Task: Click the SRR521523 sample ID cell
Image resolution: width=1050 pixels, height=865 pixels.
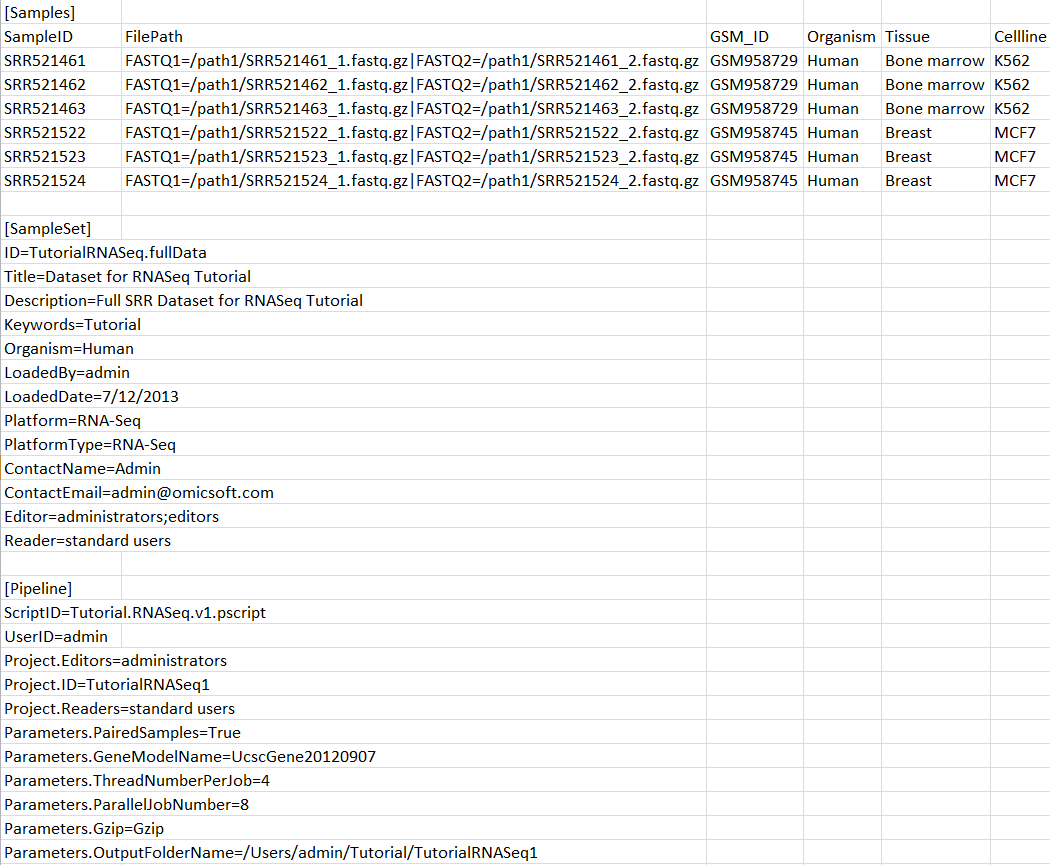Action: (x=61, y=157)
